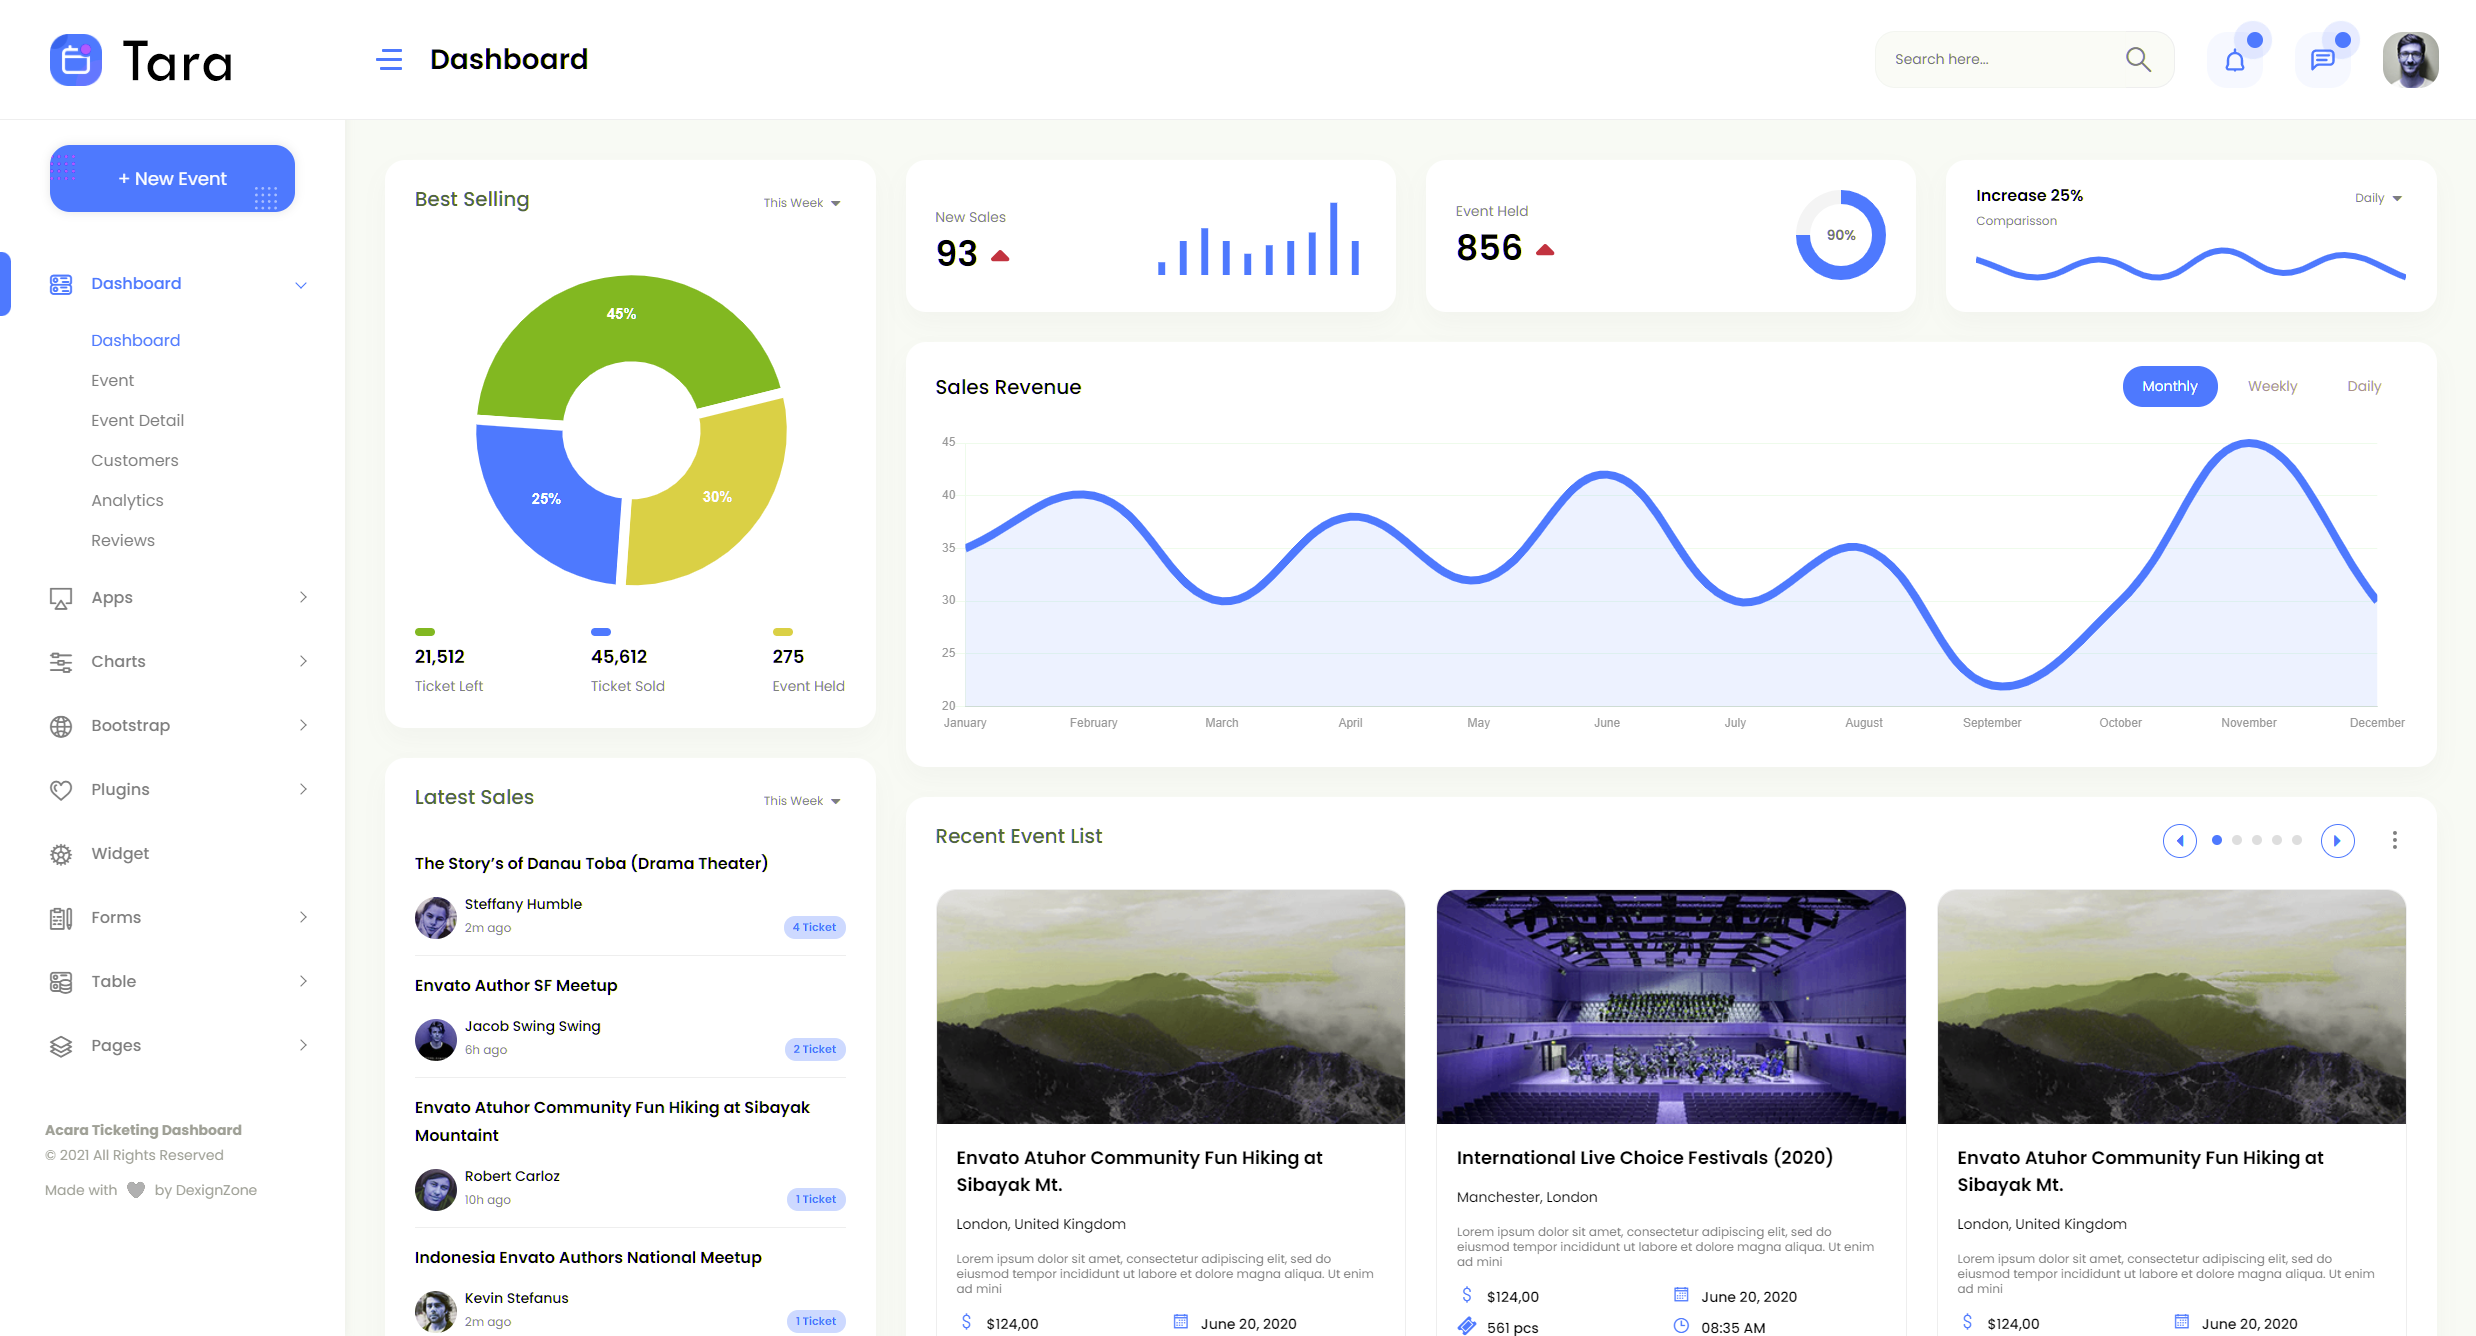Open the chat messages icon
This screenshot has height=1336, width=2476.
tap(2323, 60)
